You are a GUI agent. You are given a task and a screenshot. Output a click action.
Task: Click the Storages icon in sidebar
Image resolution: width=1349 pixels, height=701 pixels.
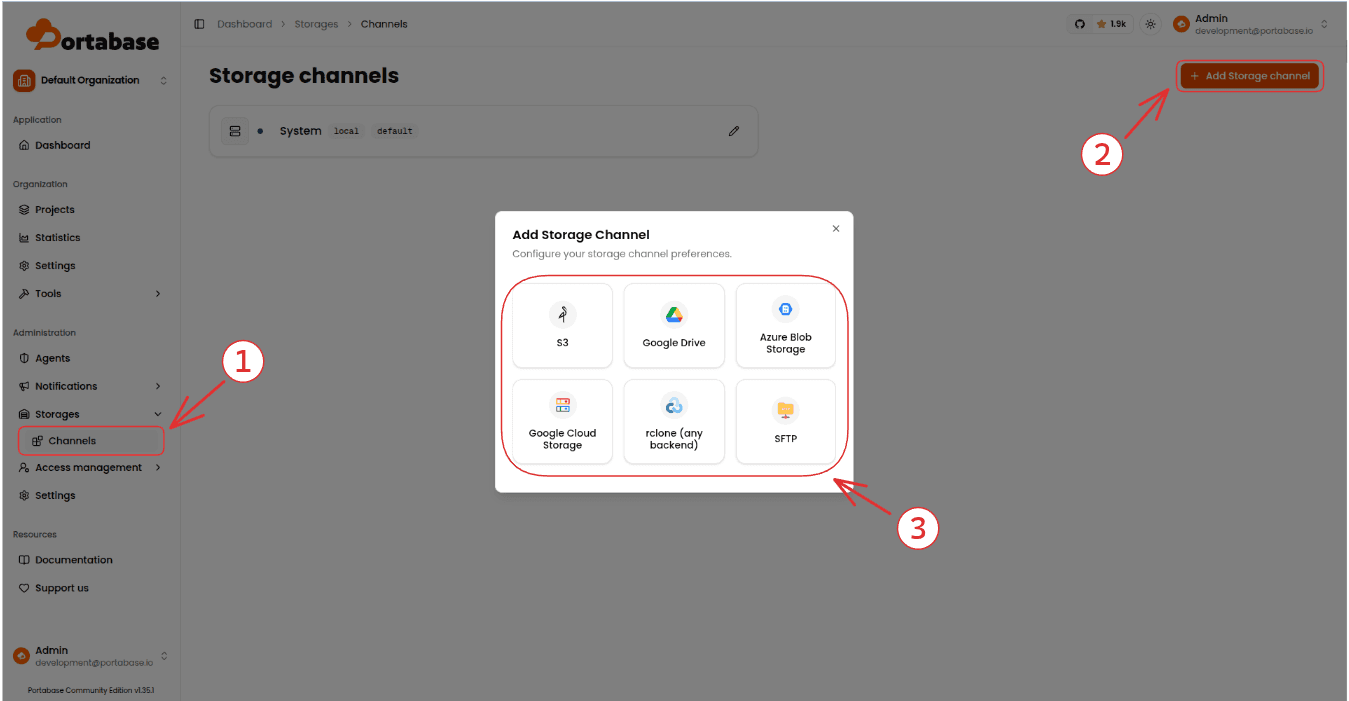(x=25, y=414)
